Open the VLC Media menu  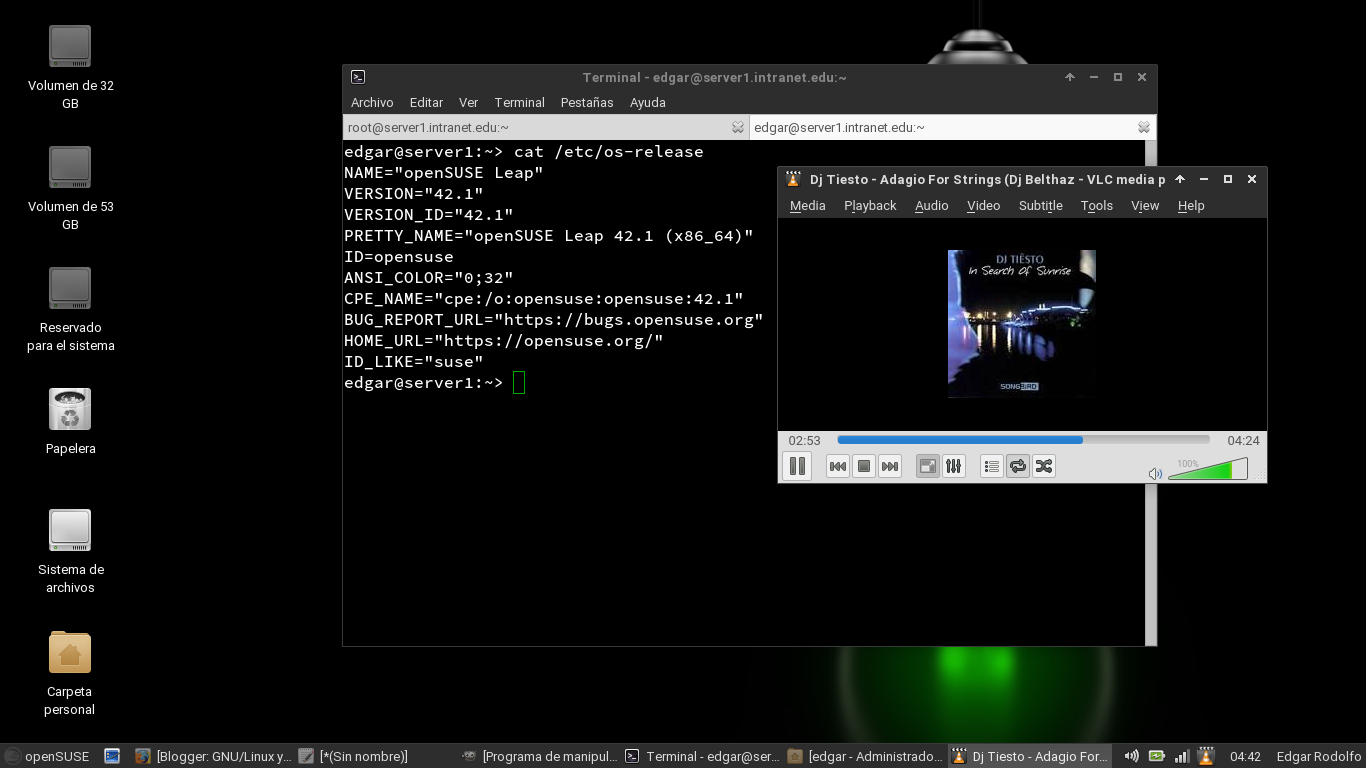[807, 206]
